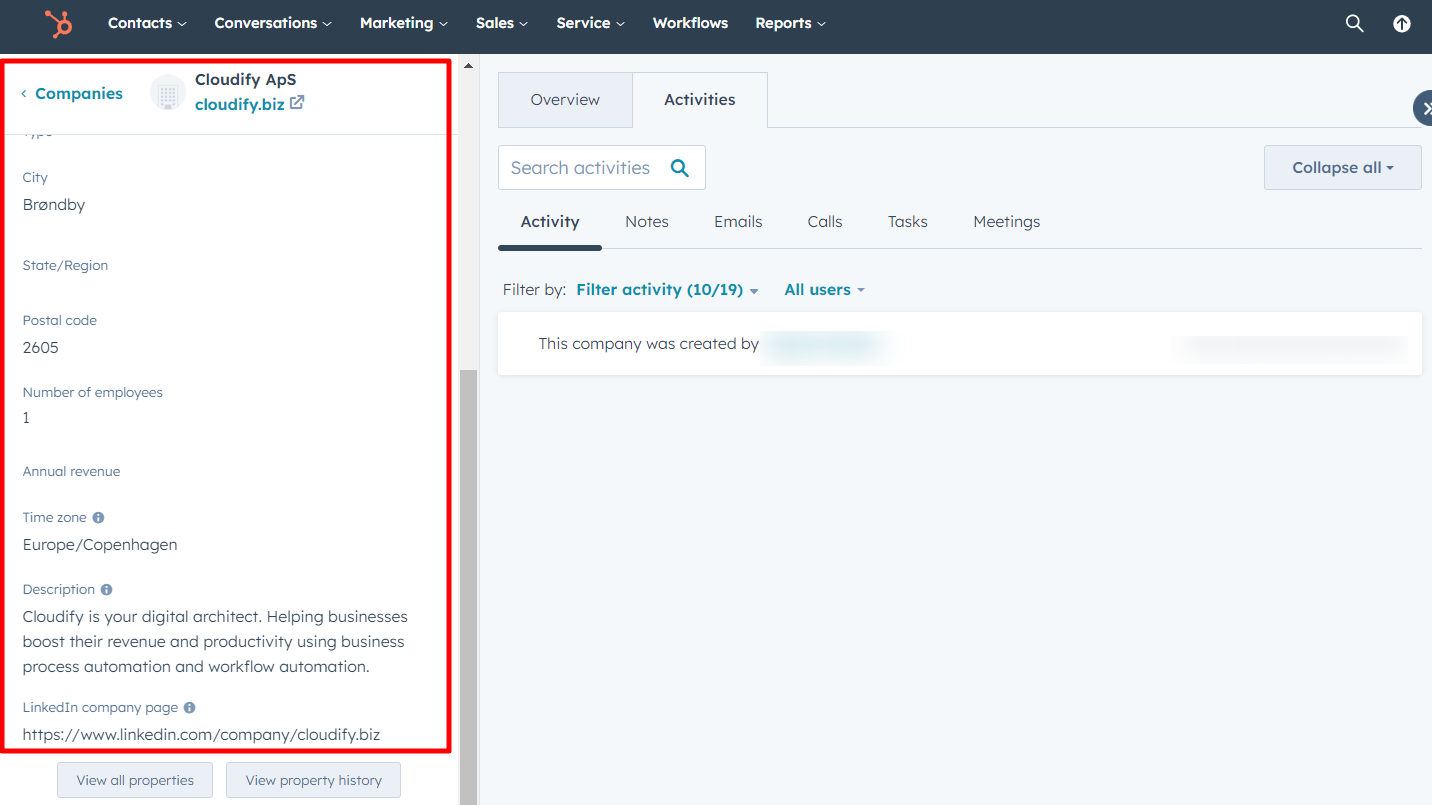
Task: Click the HubSpot sprocket logo
Action: point(58,25)
